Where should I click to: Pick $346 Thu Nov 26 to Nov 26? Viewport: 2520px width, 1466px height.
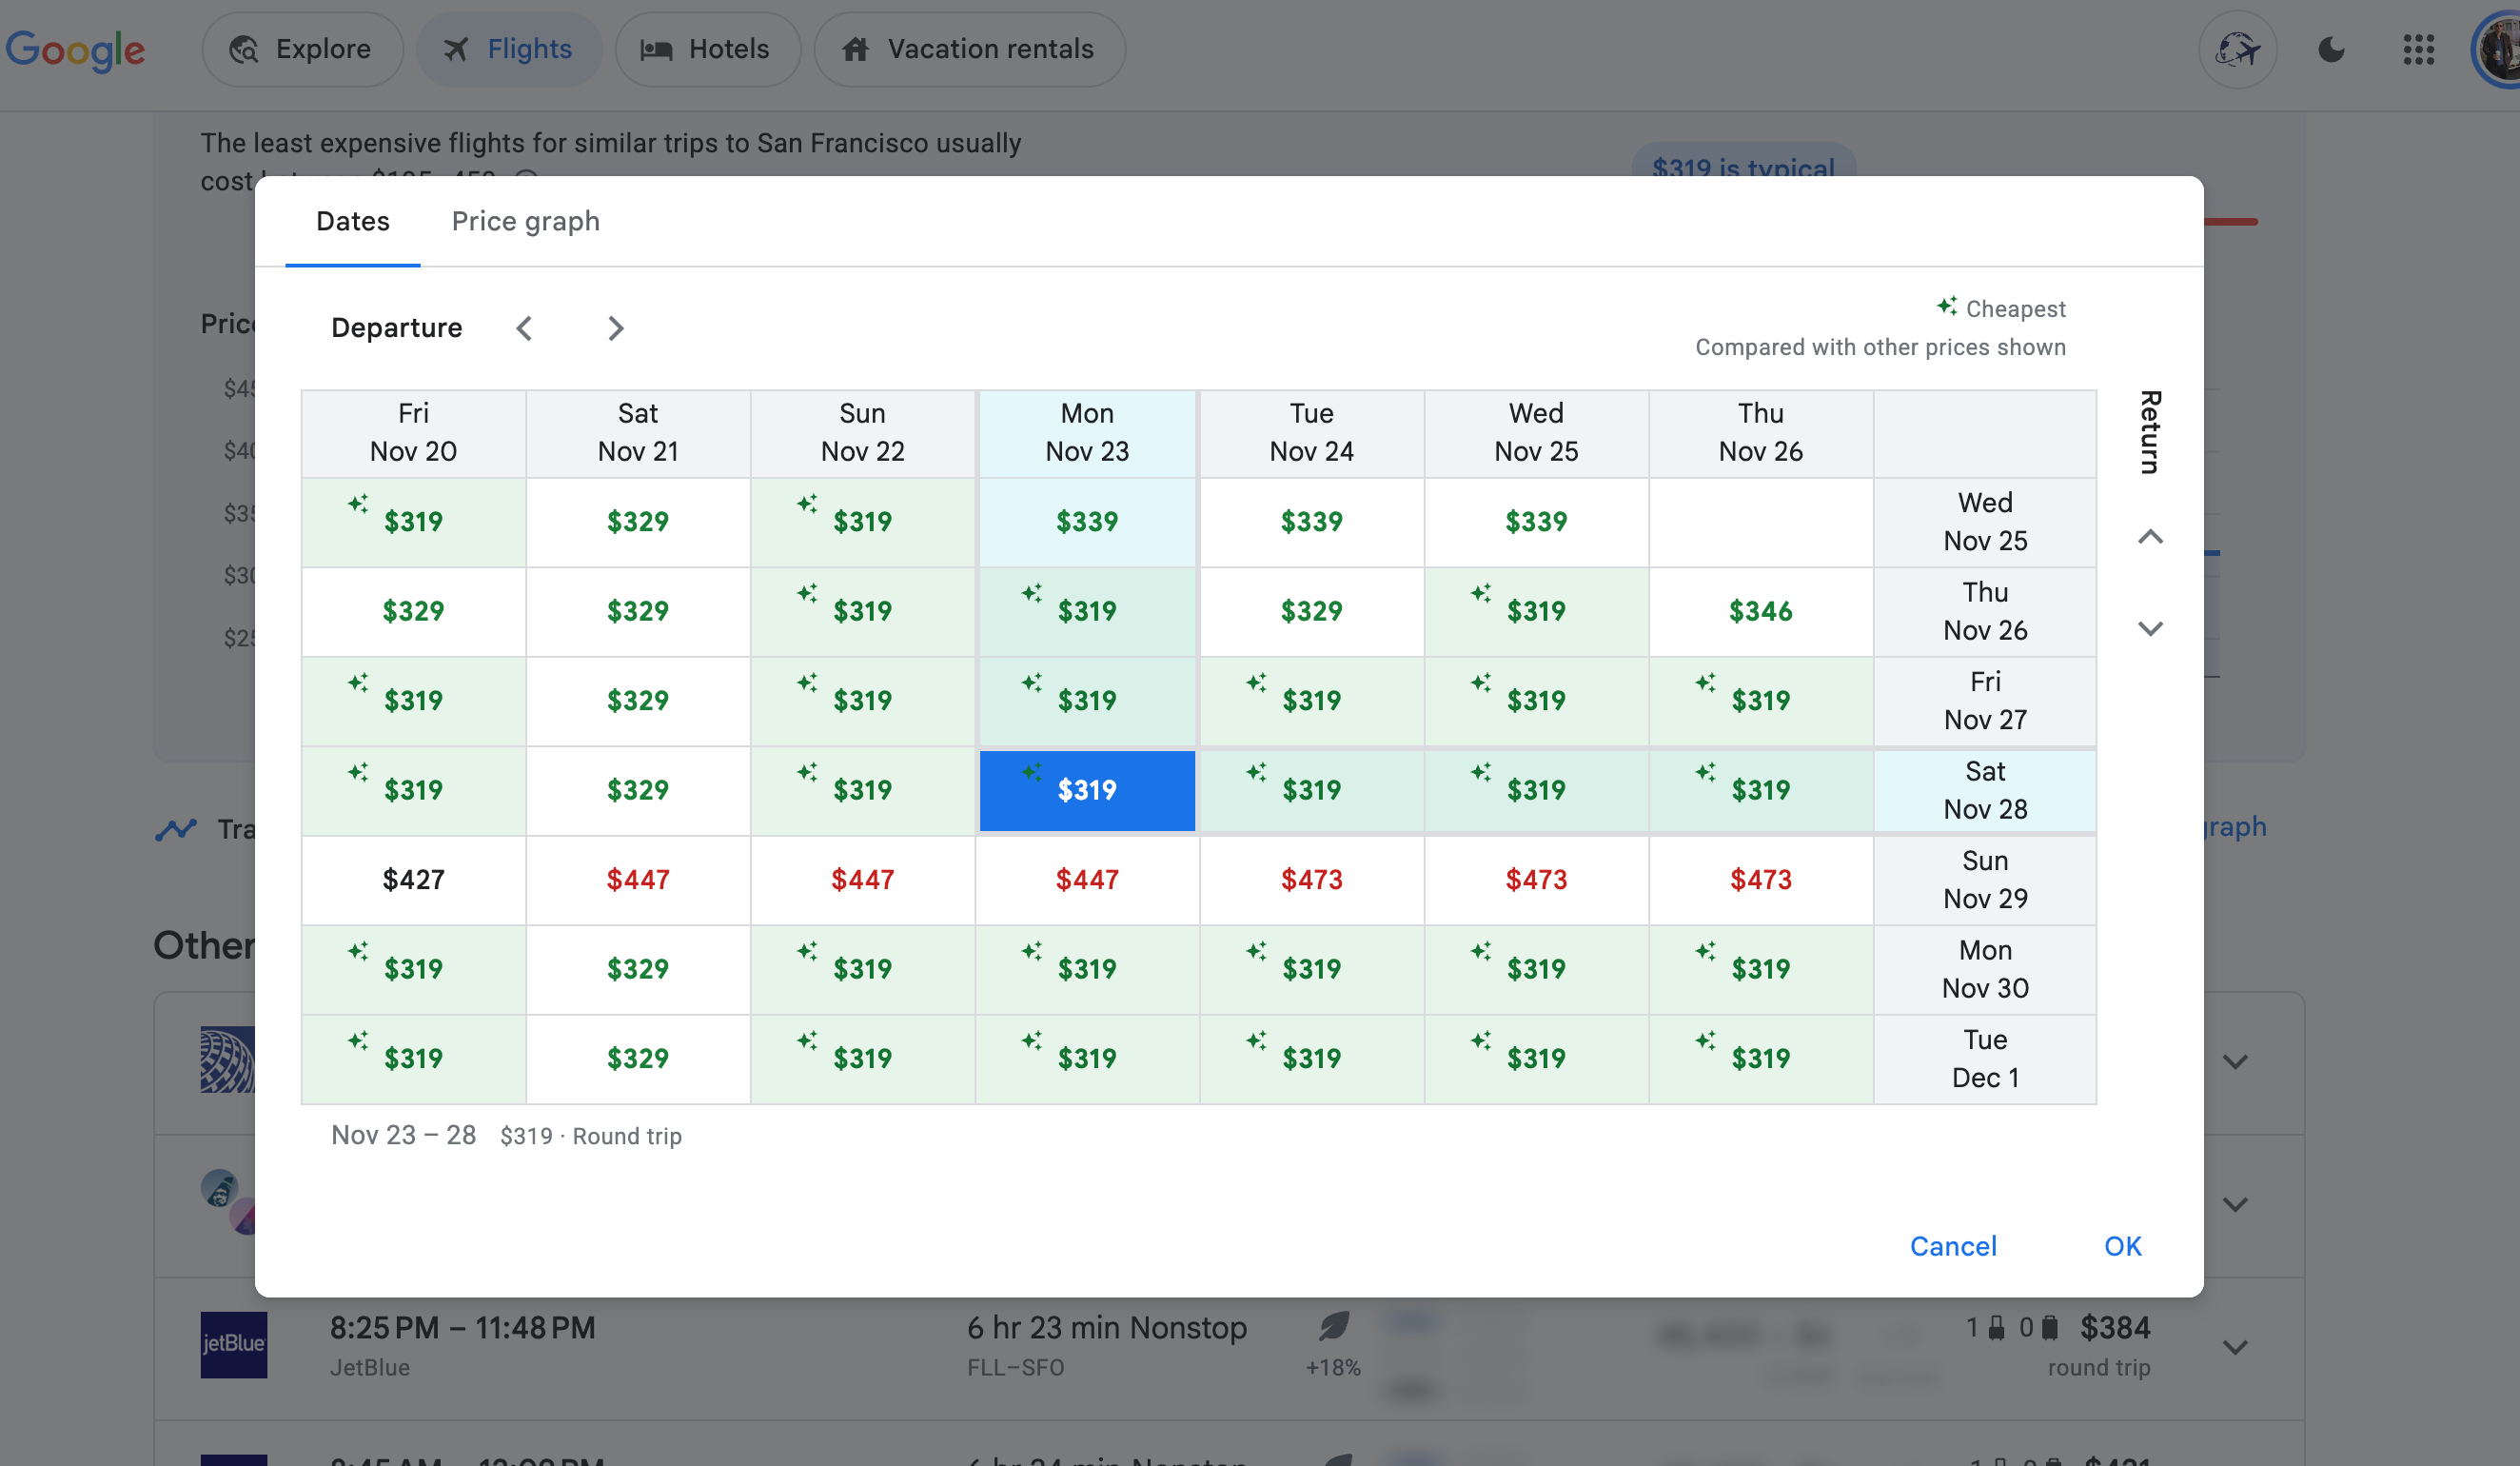coord(1760,611)
